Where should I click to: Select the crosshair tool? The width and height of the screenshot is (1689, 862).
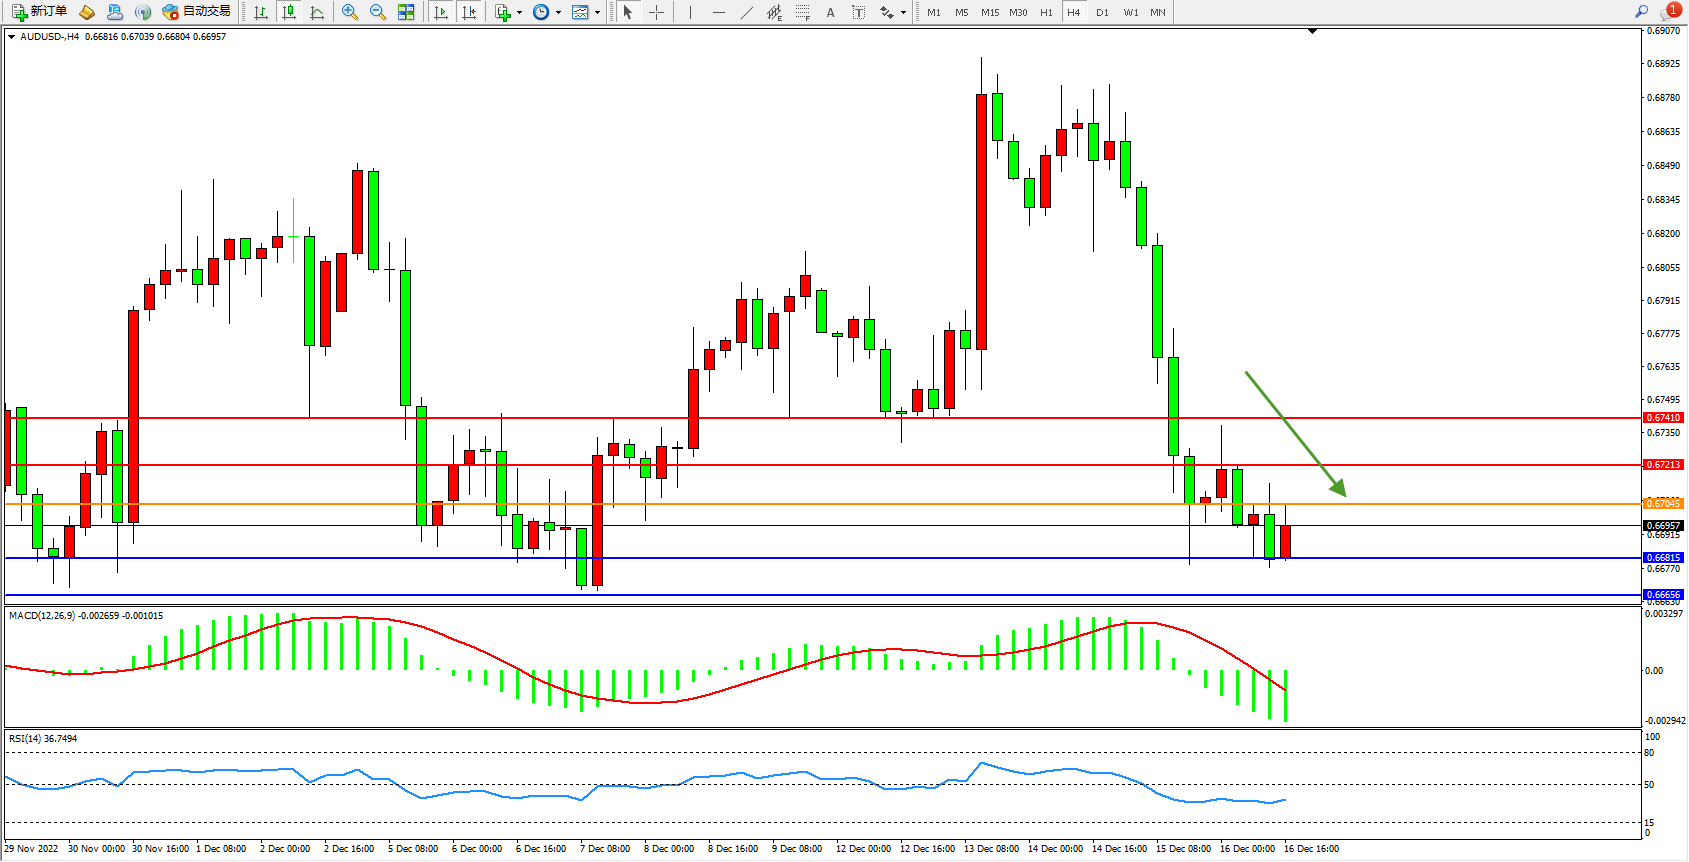[657, 12]
